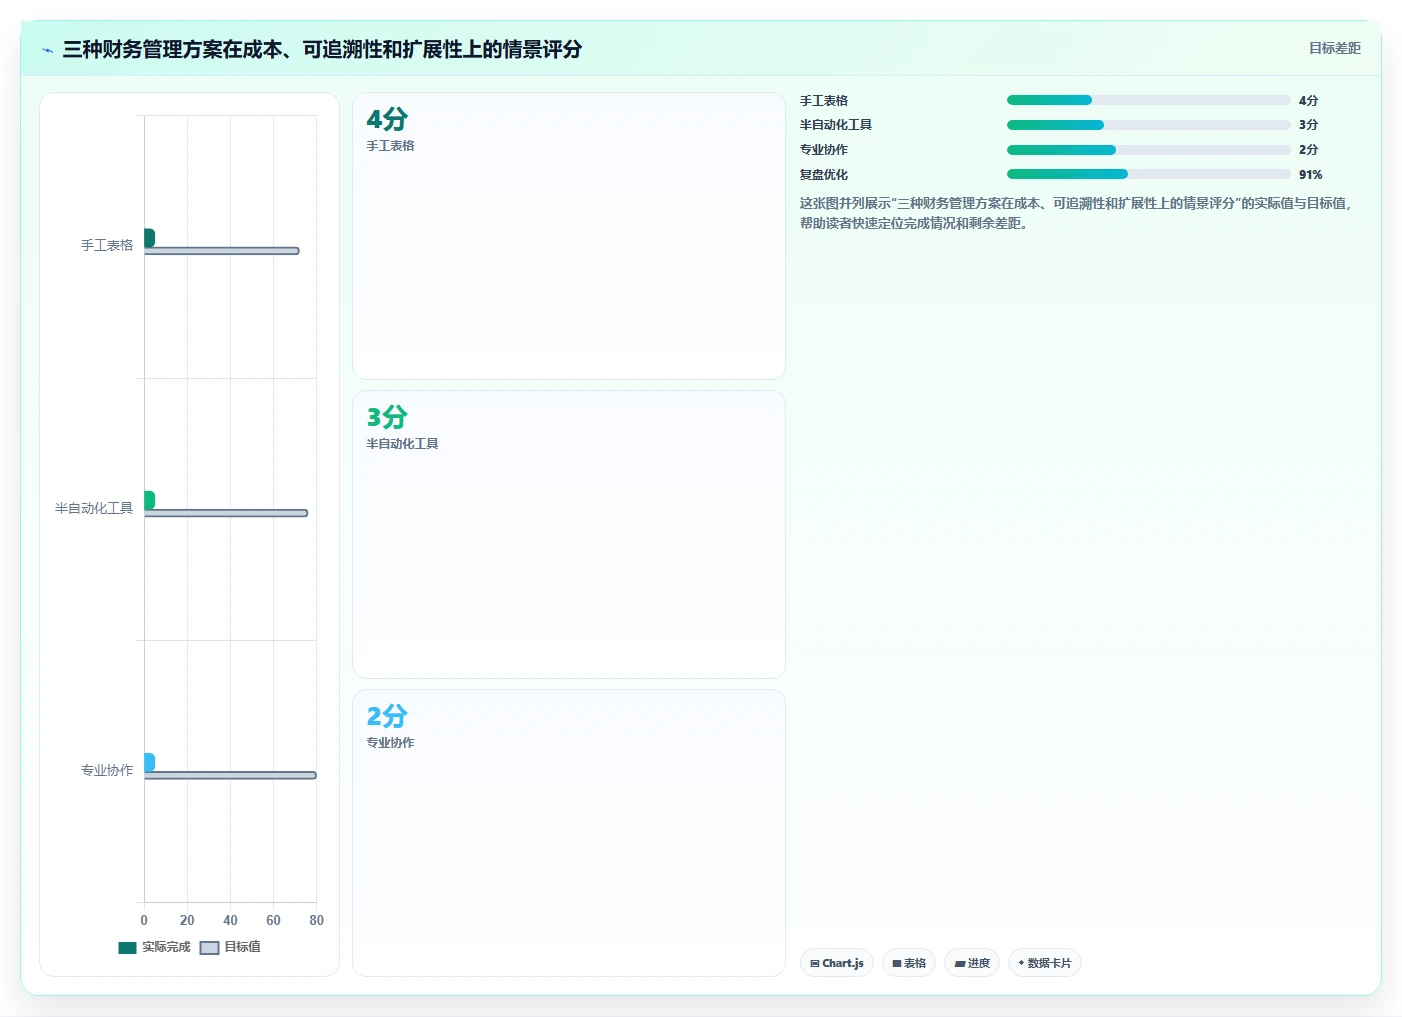Click the blue icon beside the dashboard title

pos(47,50)
